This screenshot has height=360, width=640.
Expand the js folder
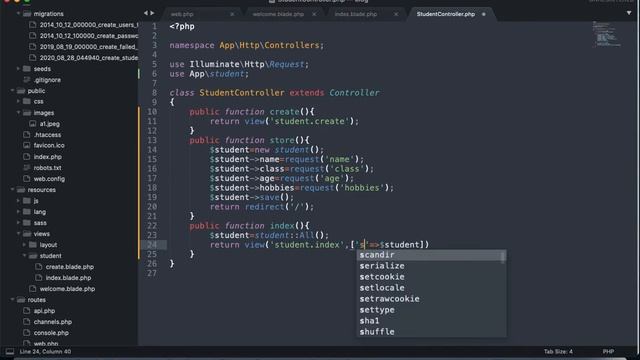tap(18, 201)
